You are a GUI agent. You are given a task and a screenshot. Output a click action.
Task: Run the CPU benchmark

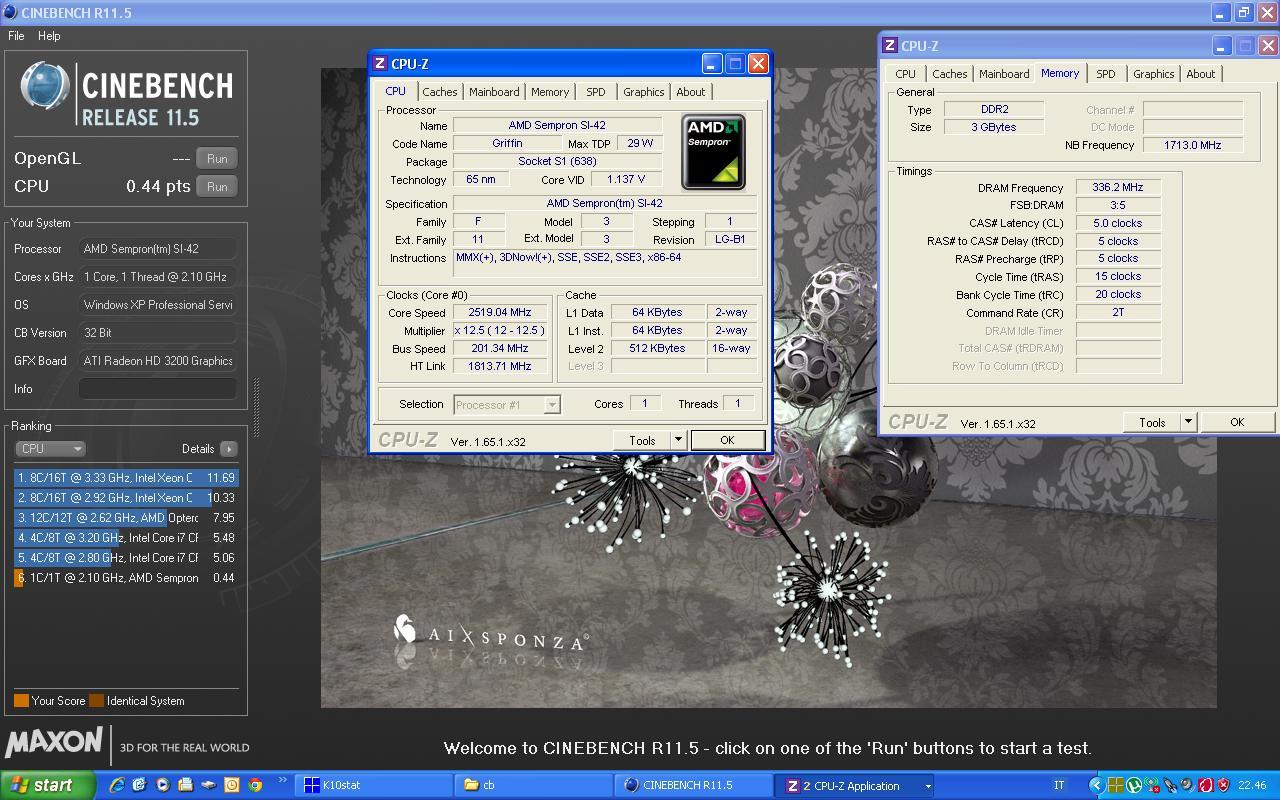(x=217, y=186)
